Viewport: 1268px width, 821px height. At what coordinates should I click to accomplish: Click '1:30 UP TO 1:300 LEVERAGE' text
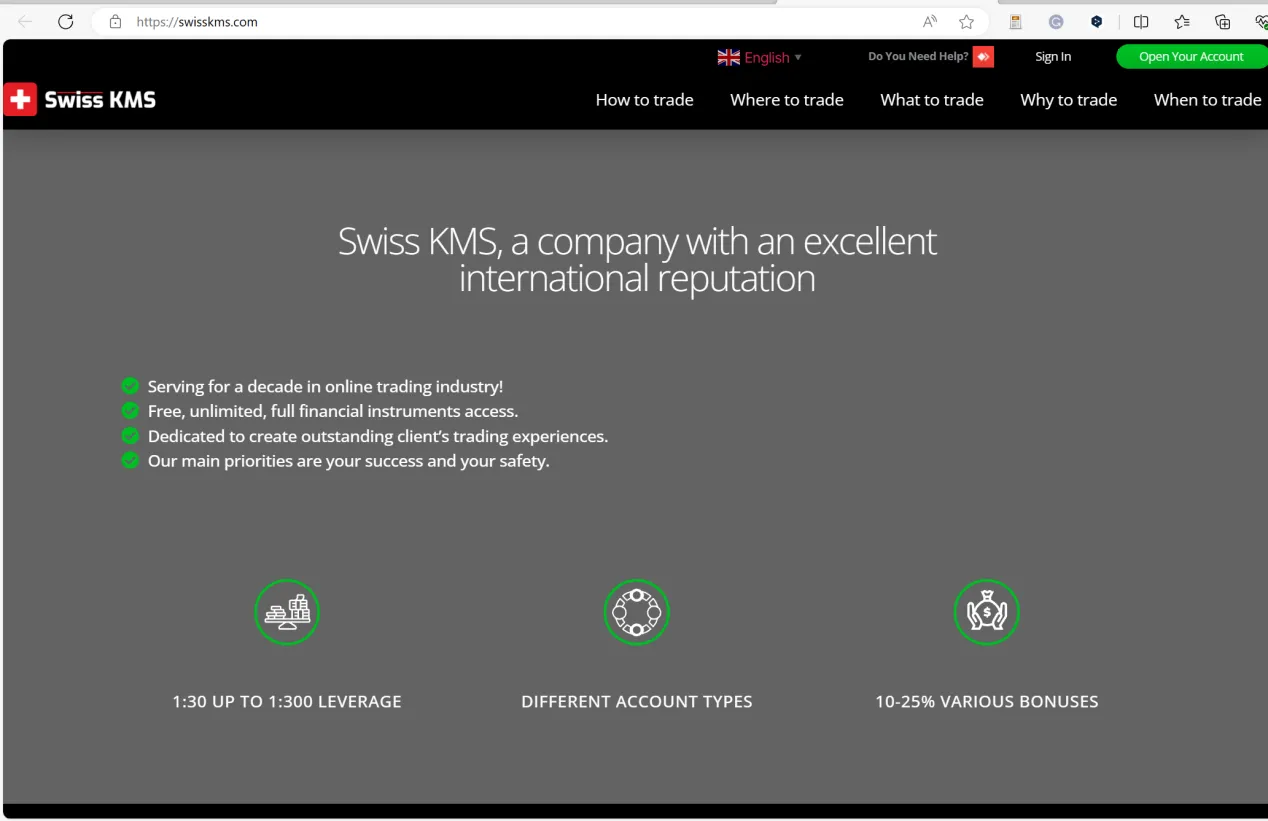287,702
